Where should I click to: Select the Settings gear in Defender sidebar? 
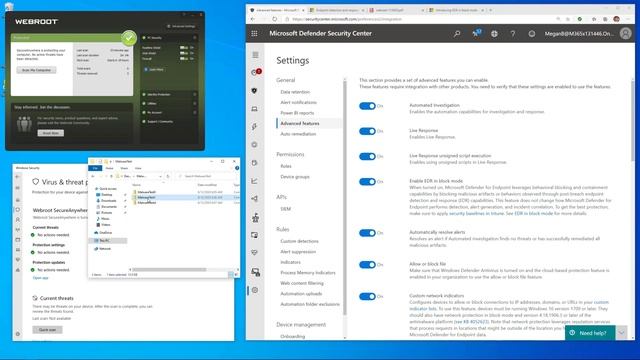[x=255, y=290]
